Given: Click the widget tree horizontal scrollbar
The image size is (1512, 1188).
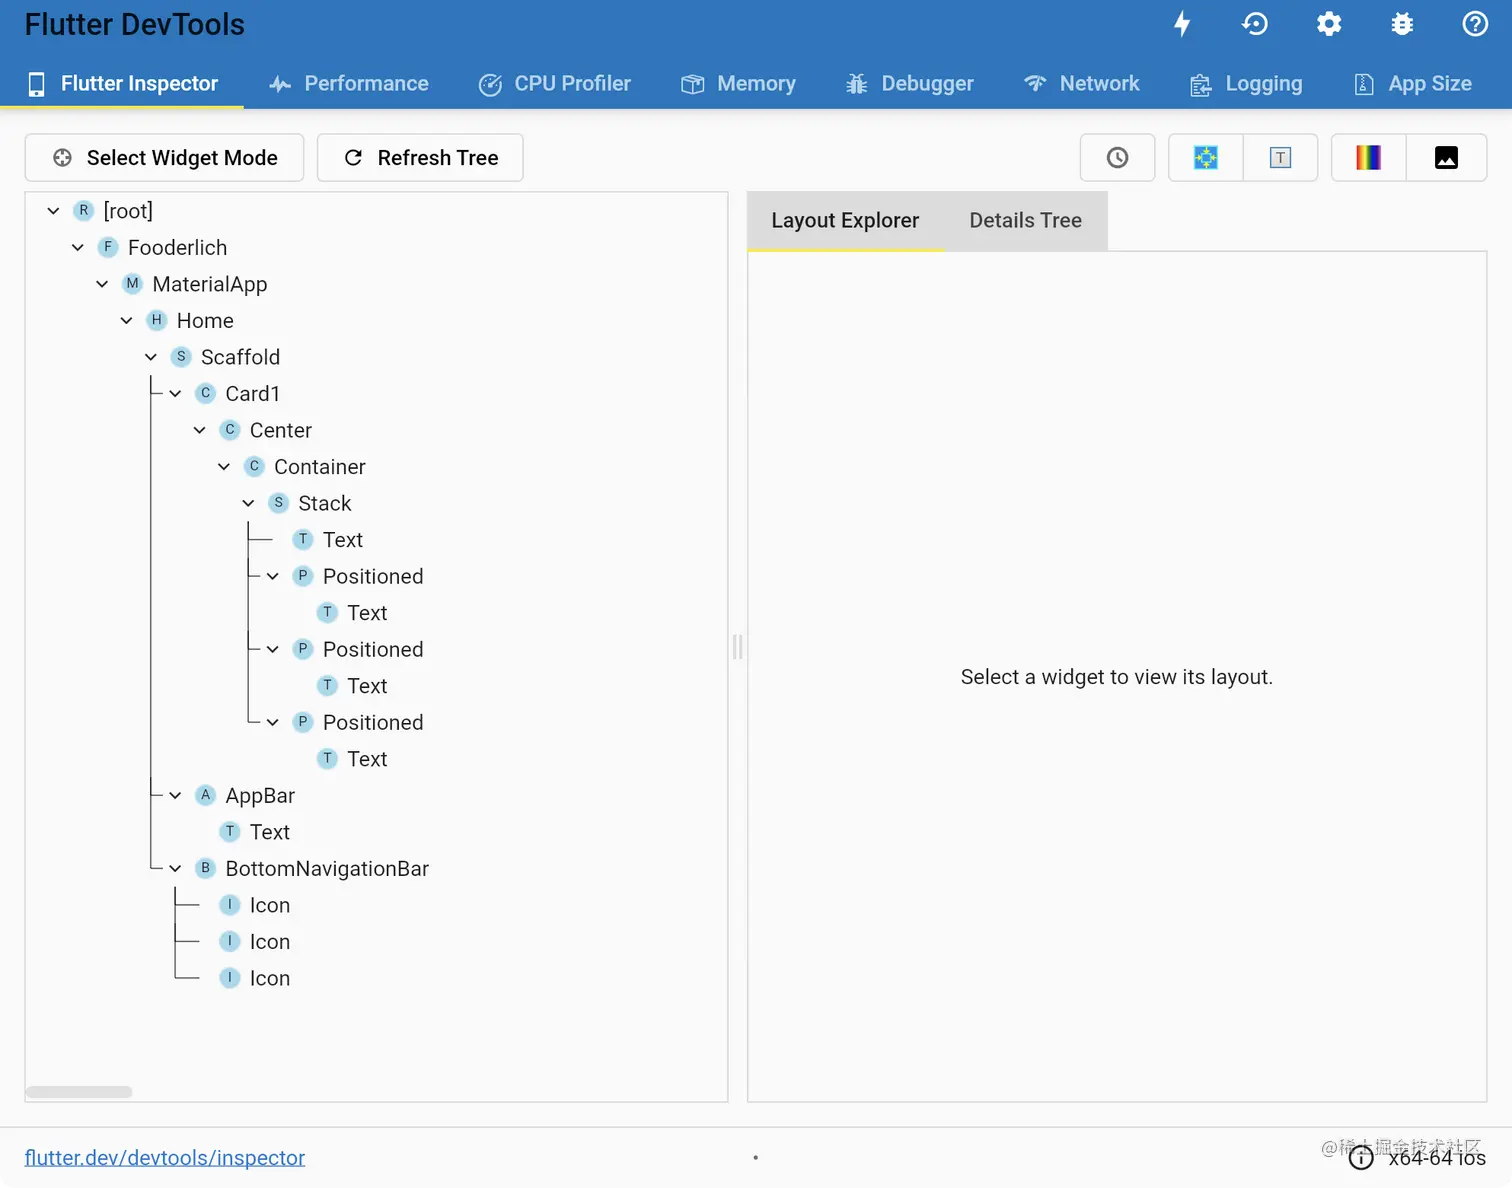Looking at the screenshot, I should (79, 1092).
